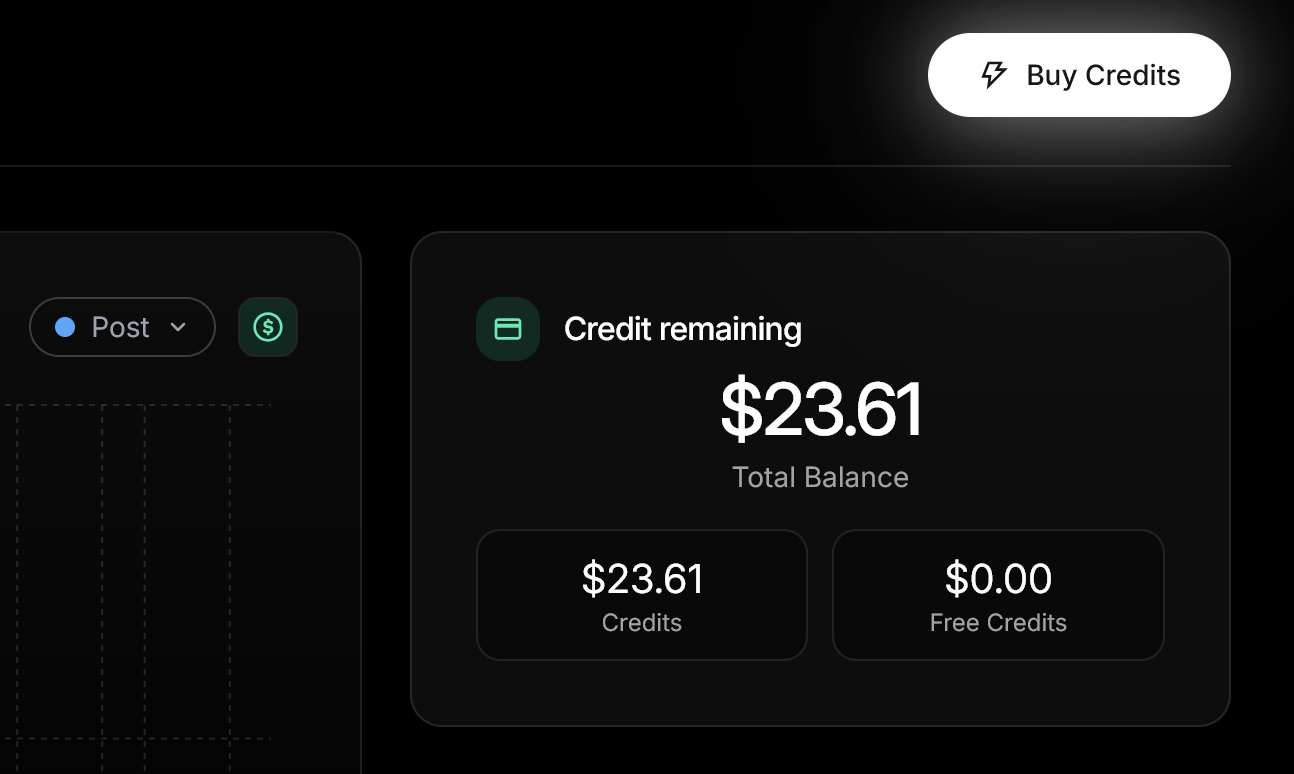Click the credit card icon beside Credit remaining
1294x774 pixels.
pos(508,328)
